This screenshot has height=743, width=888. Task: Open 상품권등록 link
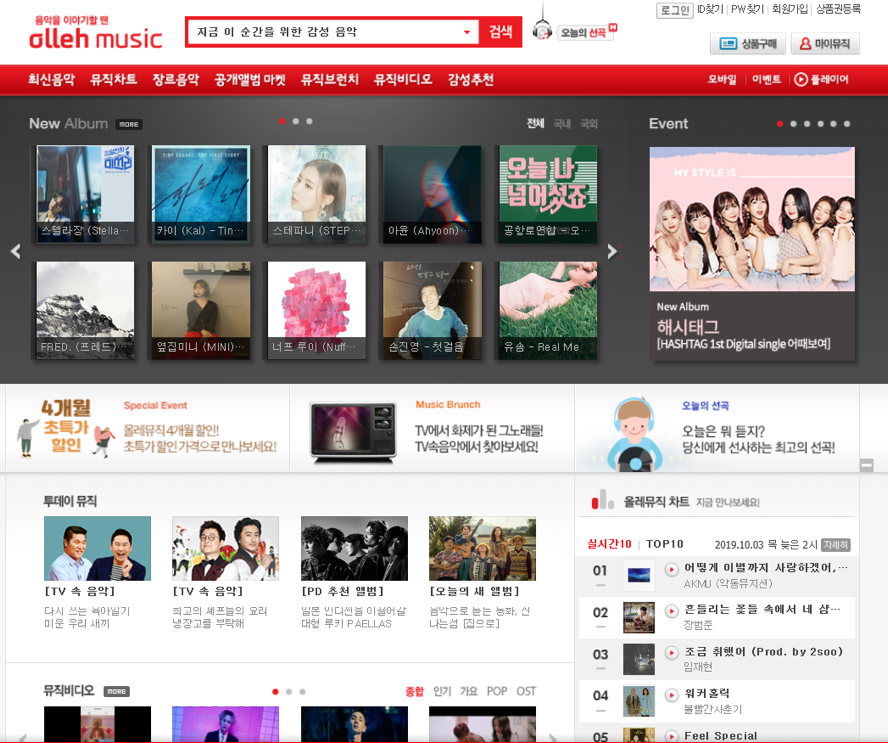tap(838, 9)
